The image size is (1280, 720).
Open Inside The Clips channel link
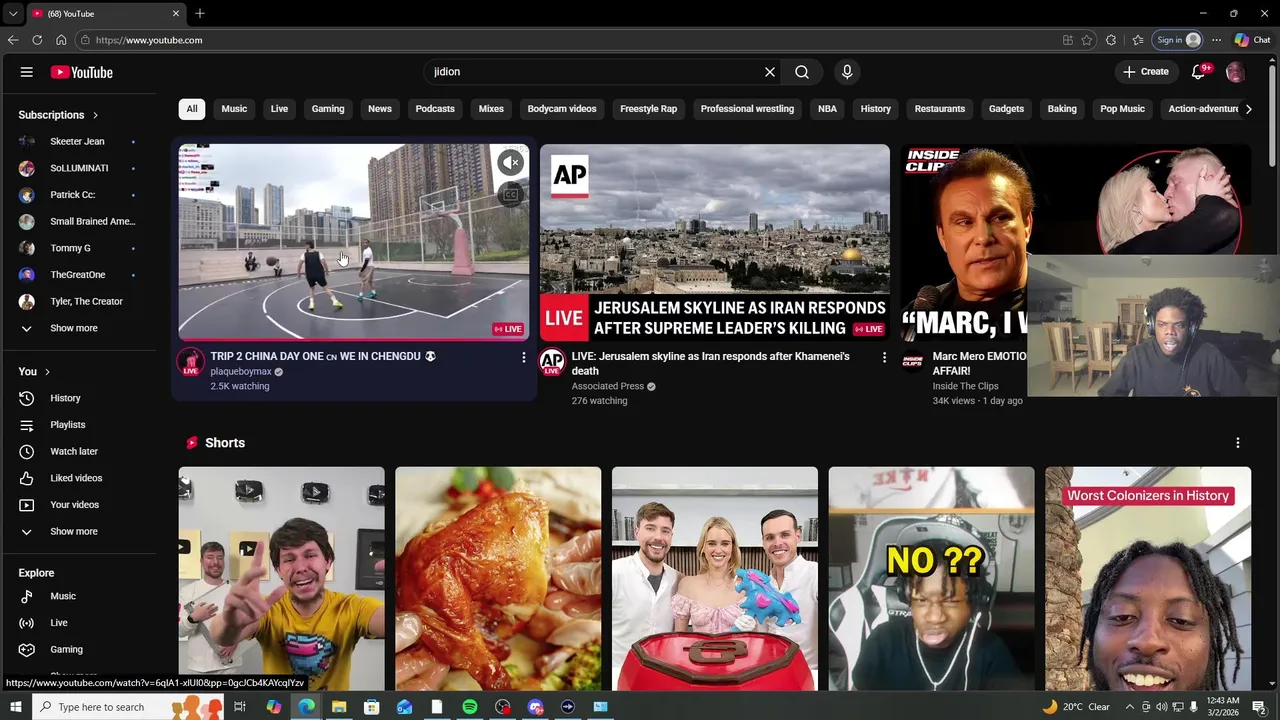pyautogui.click(x=966, y=386)
